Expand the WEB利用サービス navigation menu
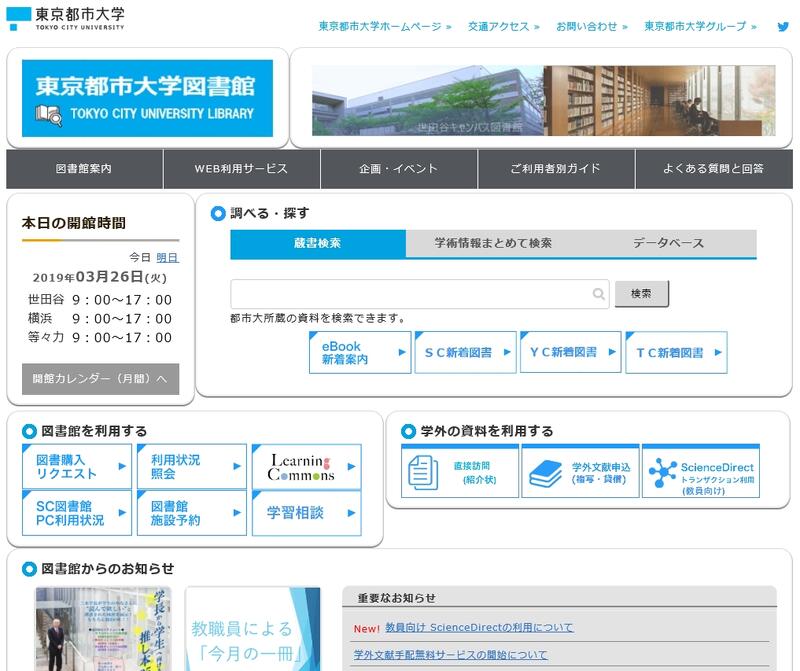Screen dimensions: 800x671 241,169
